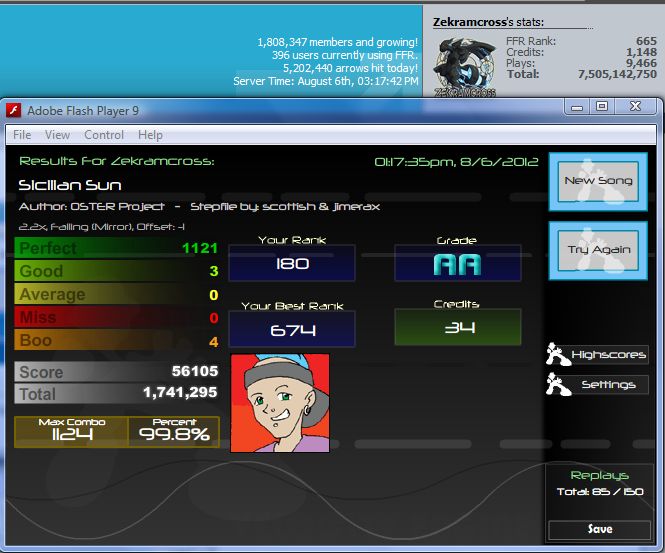665x553 pixels.
Task: Click the red cartoon character picture
Action: [280, 403]
